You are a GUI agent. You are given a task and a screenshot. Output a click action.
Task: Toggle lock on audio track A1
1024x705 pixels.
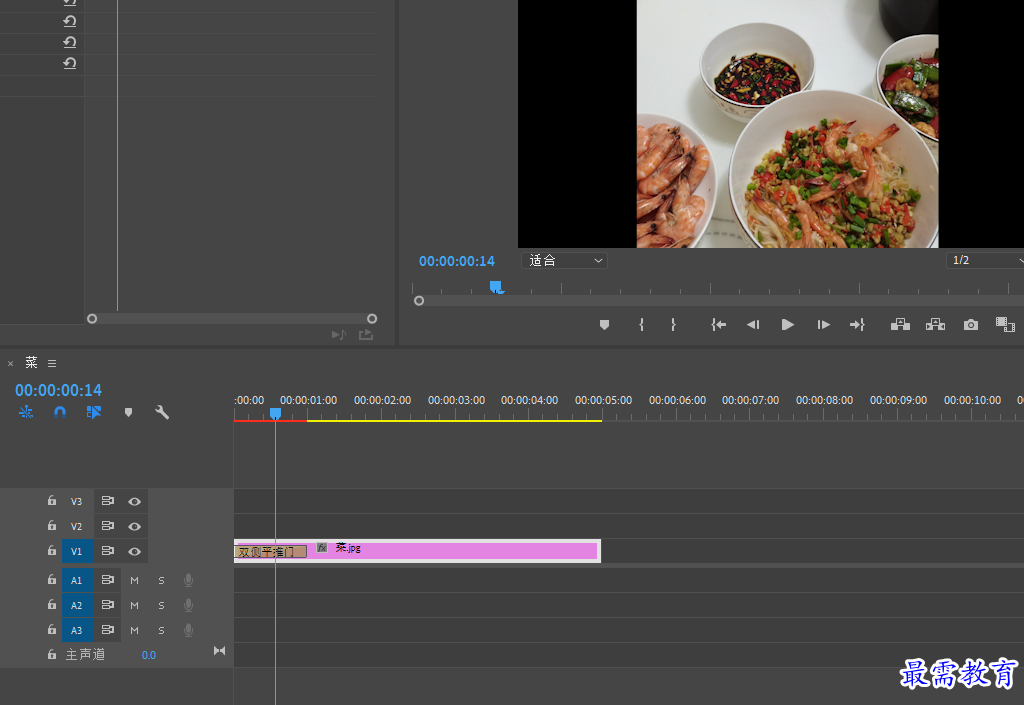[52, 580]
